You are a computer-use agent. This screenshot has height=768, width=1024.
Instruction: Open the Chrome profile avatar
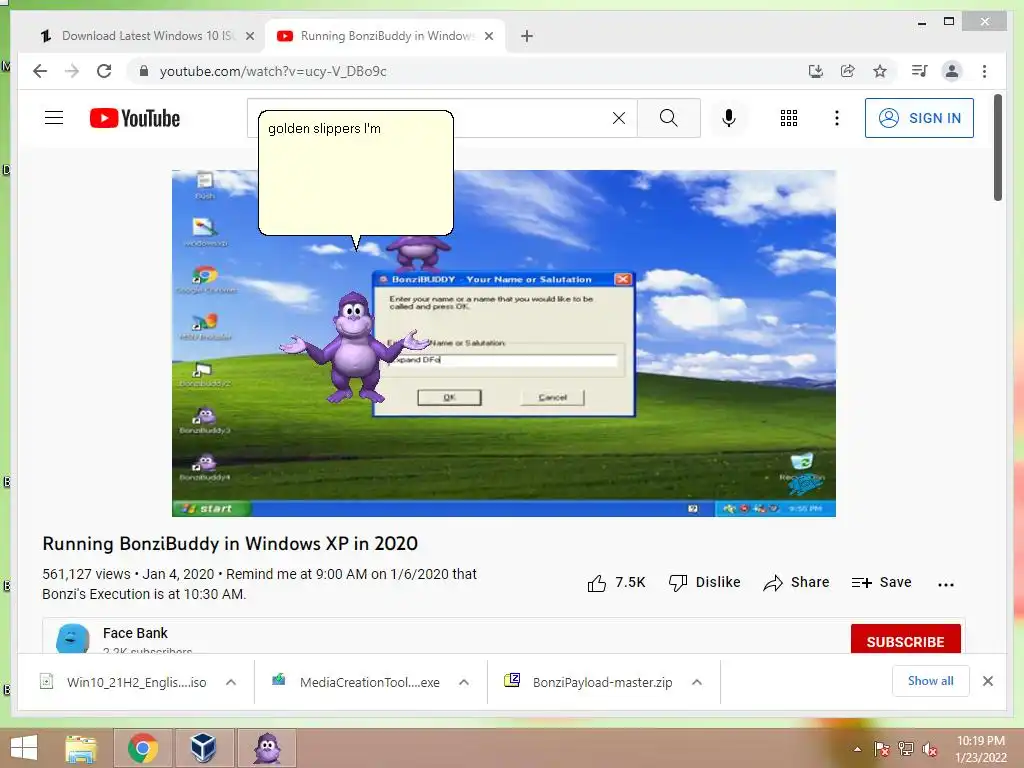pyautogui.click(x=952, y=71)
